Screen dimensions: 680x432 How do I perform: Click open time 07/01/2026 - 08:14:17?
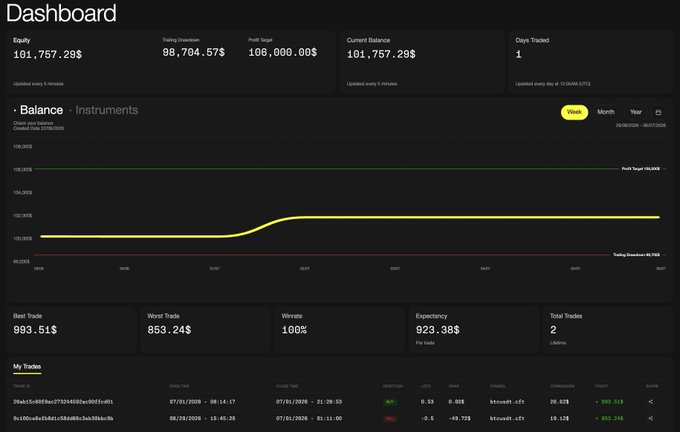tap(203, 402)
